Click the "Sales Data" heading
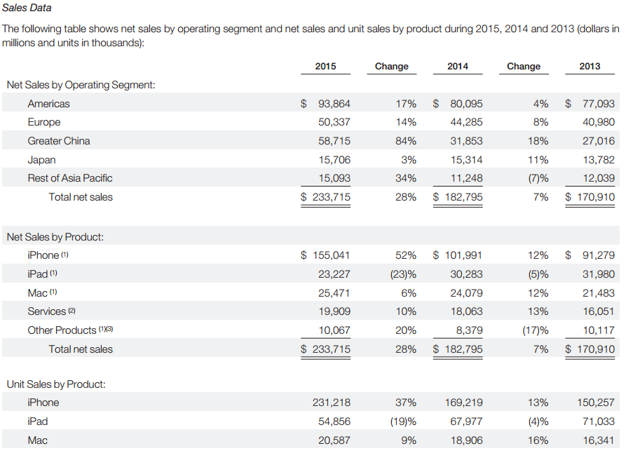640x453 pixels. click(28, 11)
